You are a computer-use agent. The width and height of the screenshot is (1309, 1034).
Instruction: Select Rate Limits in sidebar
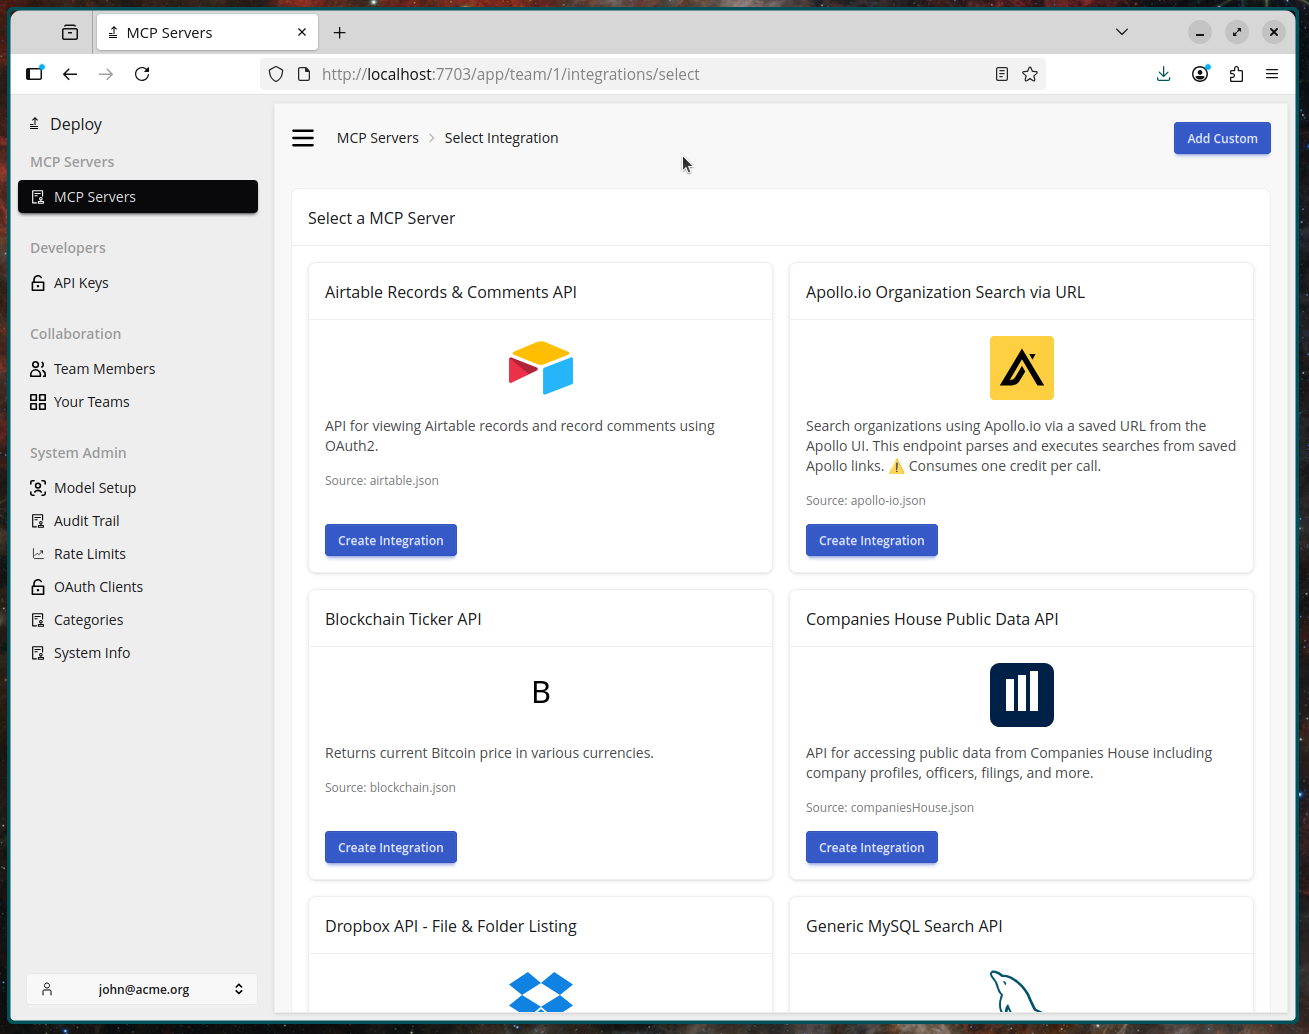[x=90, y=554]
